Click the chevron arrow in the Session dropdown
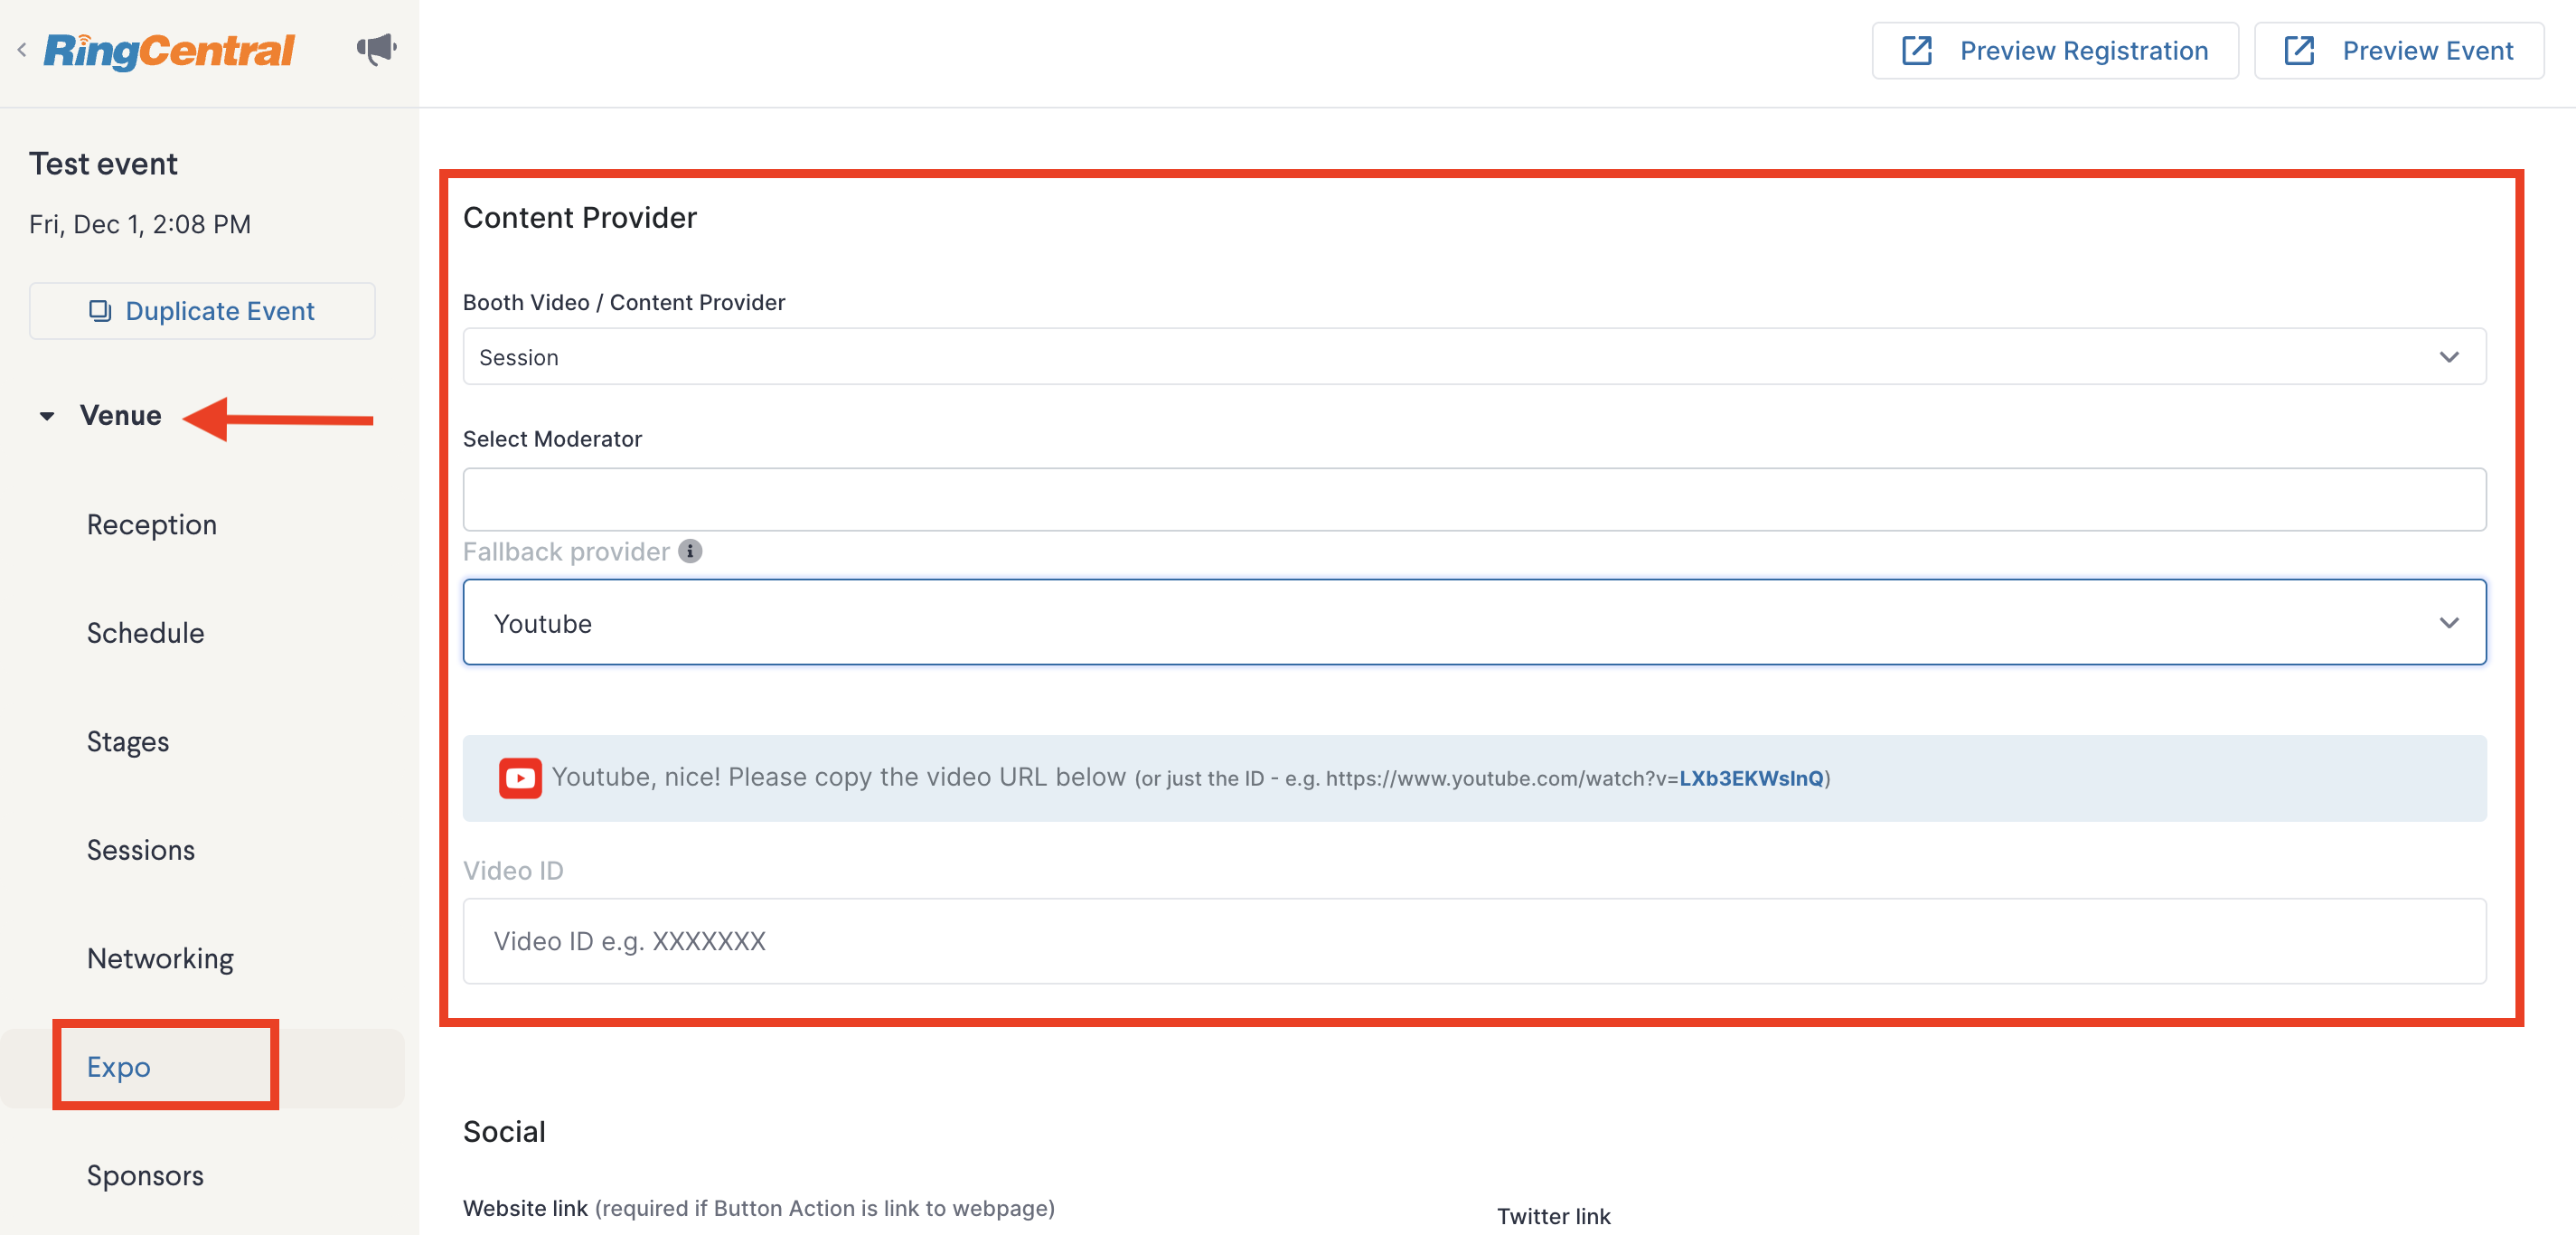This screenshot has width=2576, height=1235. pos(2449,357)
